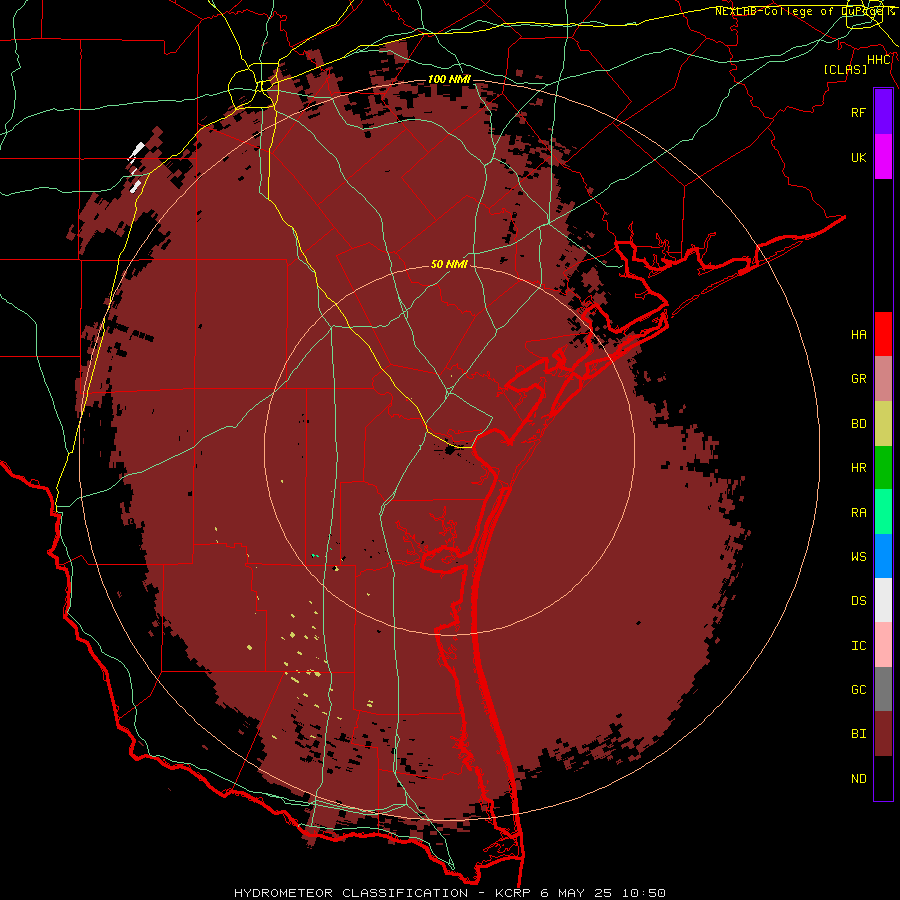
Task: Click the RF purple legend swatch
Action: tap(883, 112)
